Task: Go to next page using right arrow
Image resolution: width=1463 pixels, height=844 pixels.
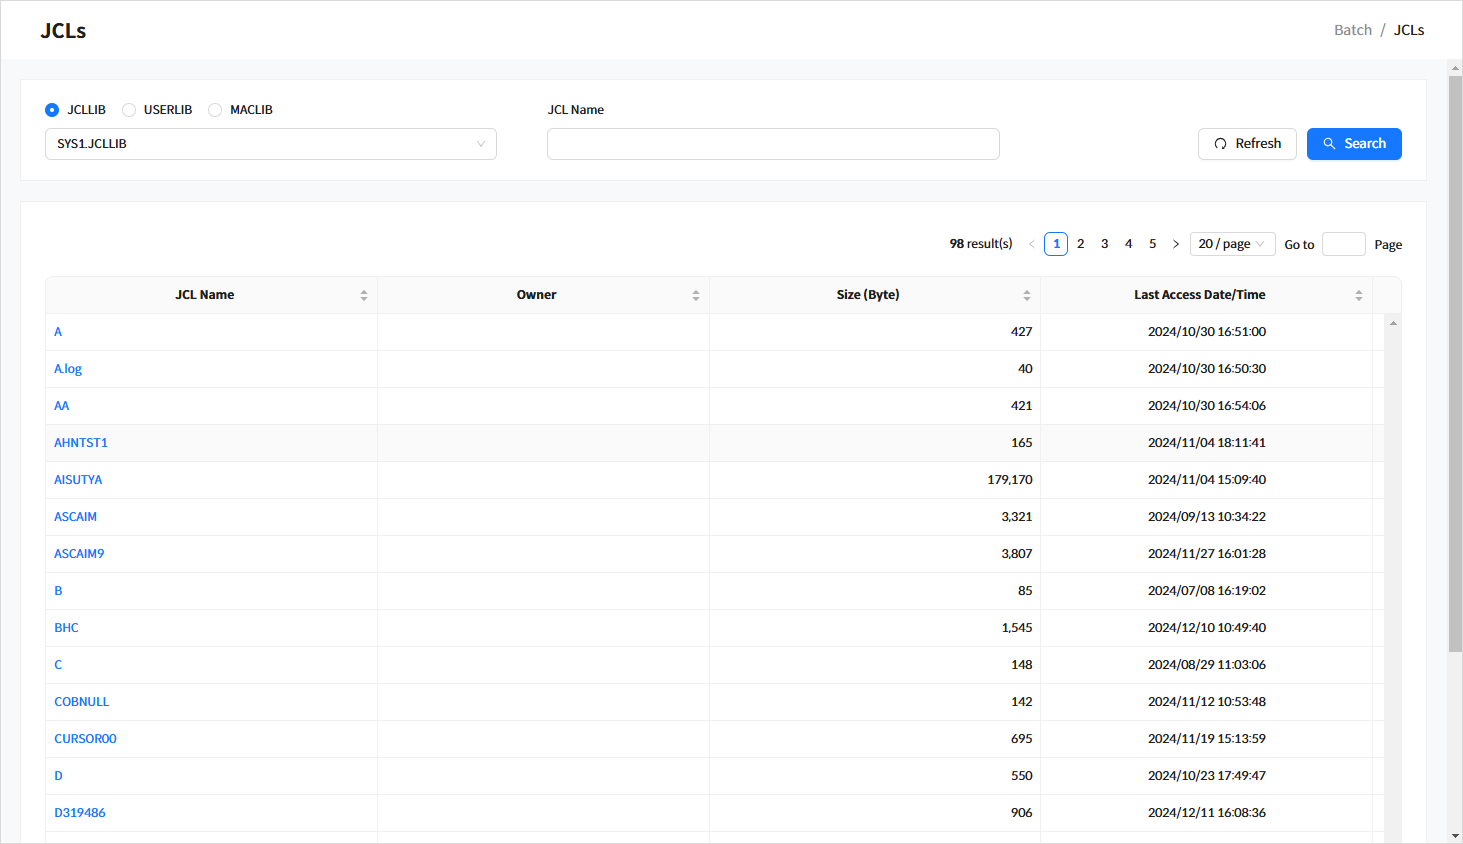Action: pos(1176,244)
